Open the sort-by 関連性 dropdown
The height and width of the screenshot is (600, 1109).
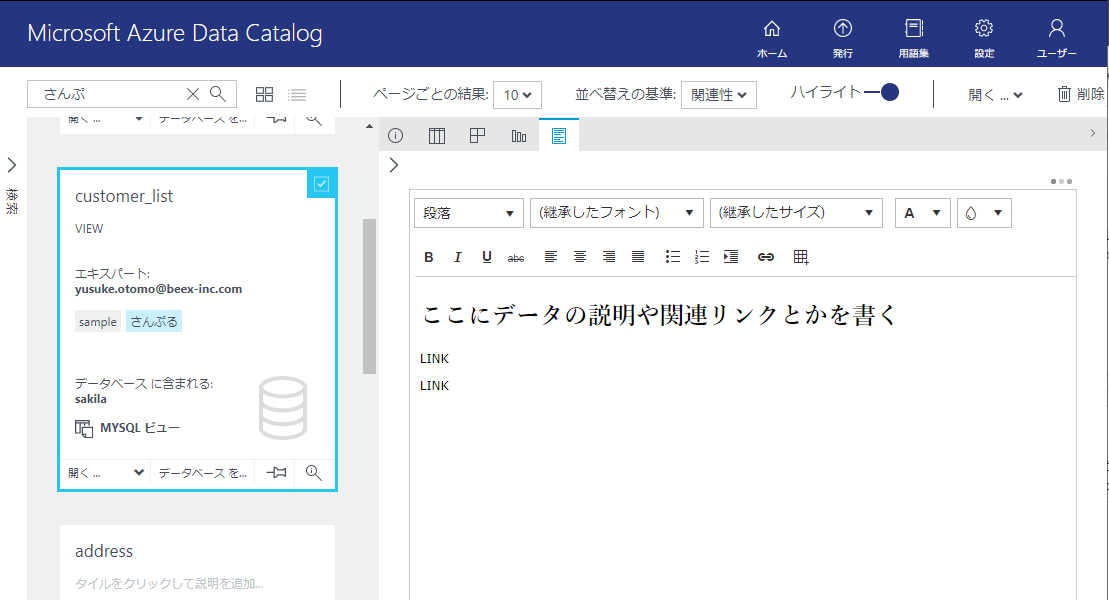pyautogui.click(x=719, y=95)
